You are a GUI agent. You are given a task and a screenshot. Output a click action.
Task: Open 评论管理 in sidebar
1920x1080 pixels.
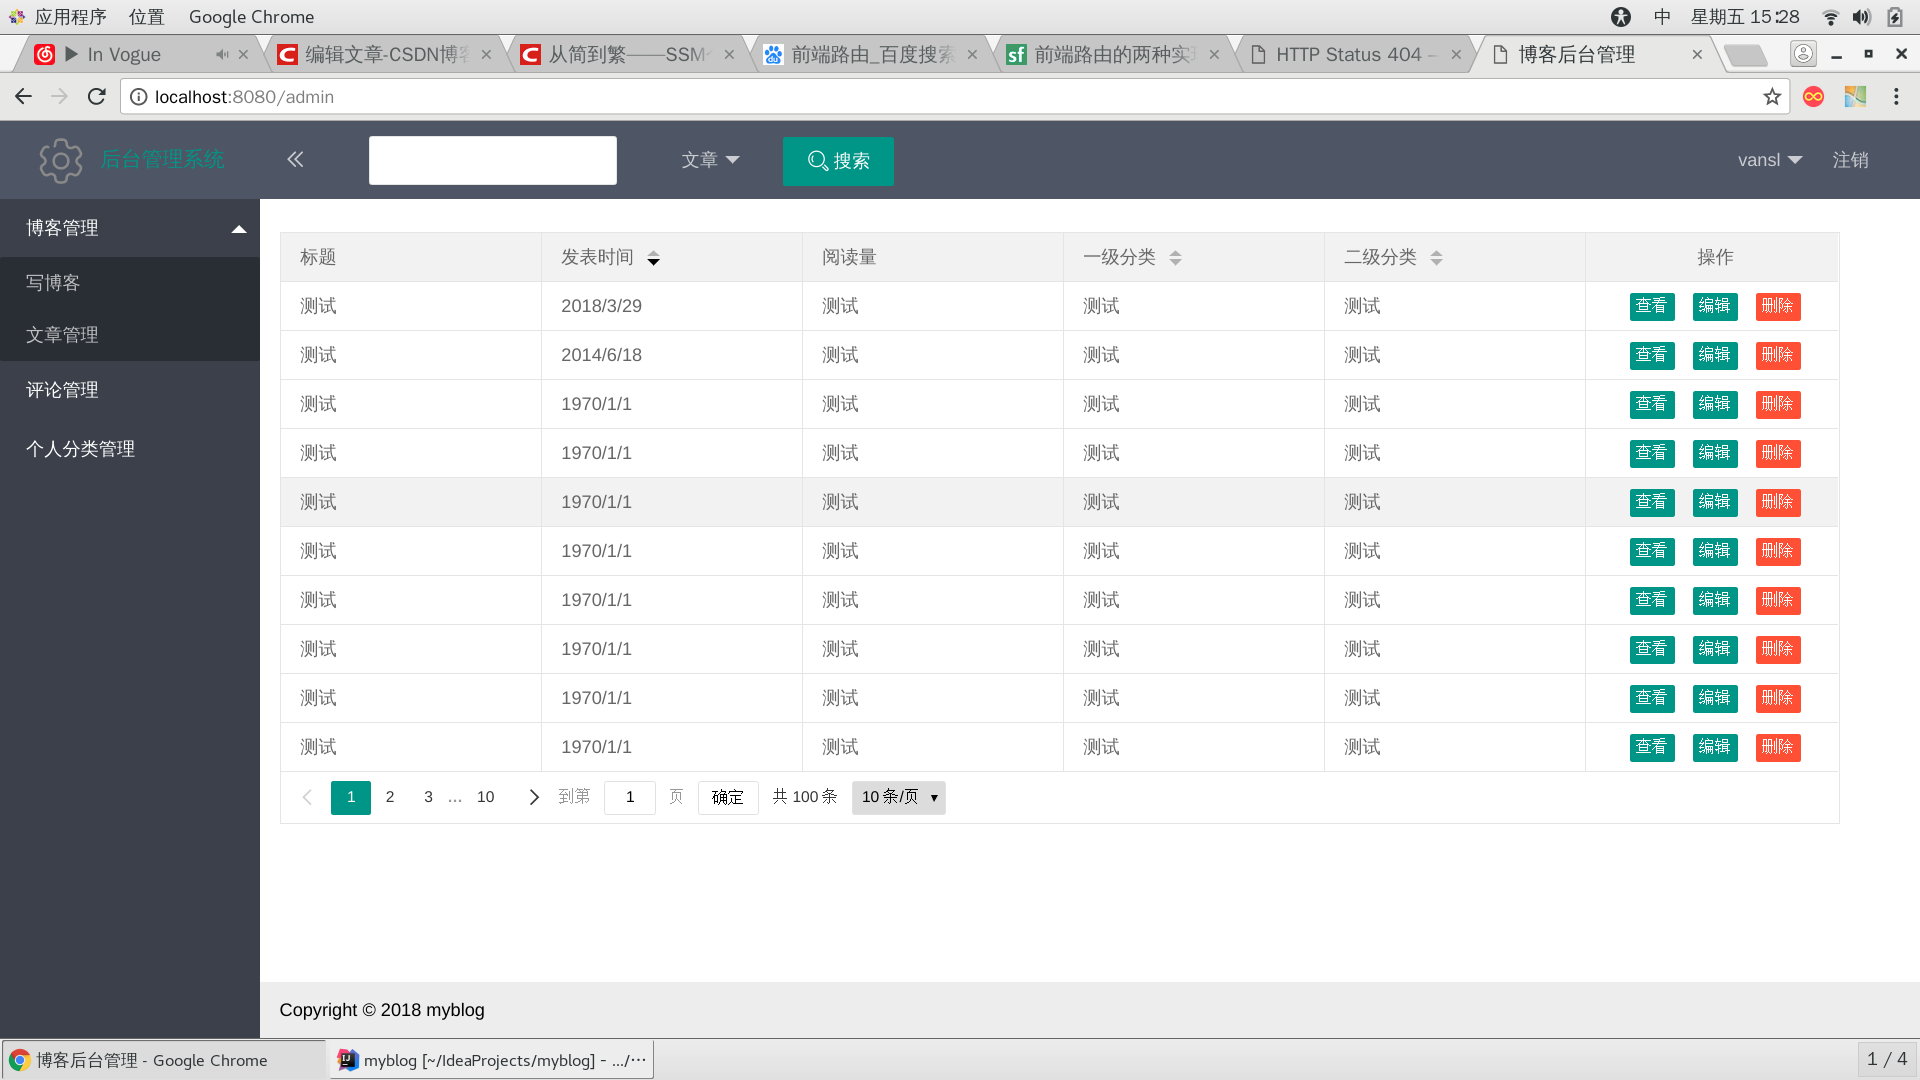point(130,390)
